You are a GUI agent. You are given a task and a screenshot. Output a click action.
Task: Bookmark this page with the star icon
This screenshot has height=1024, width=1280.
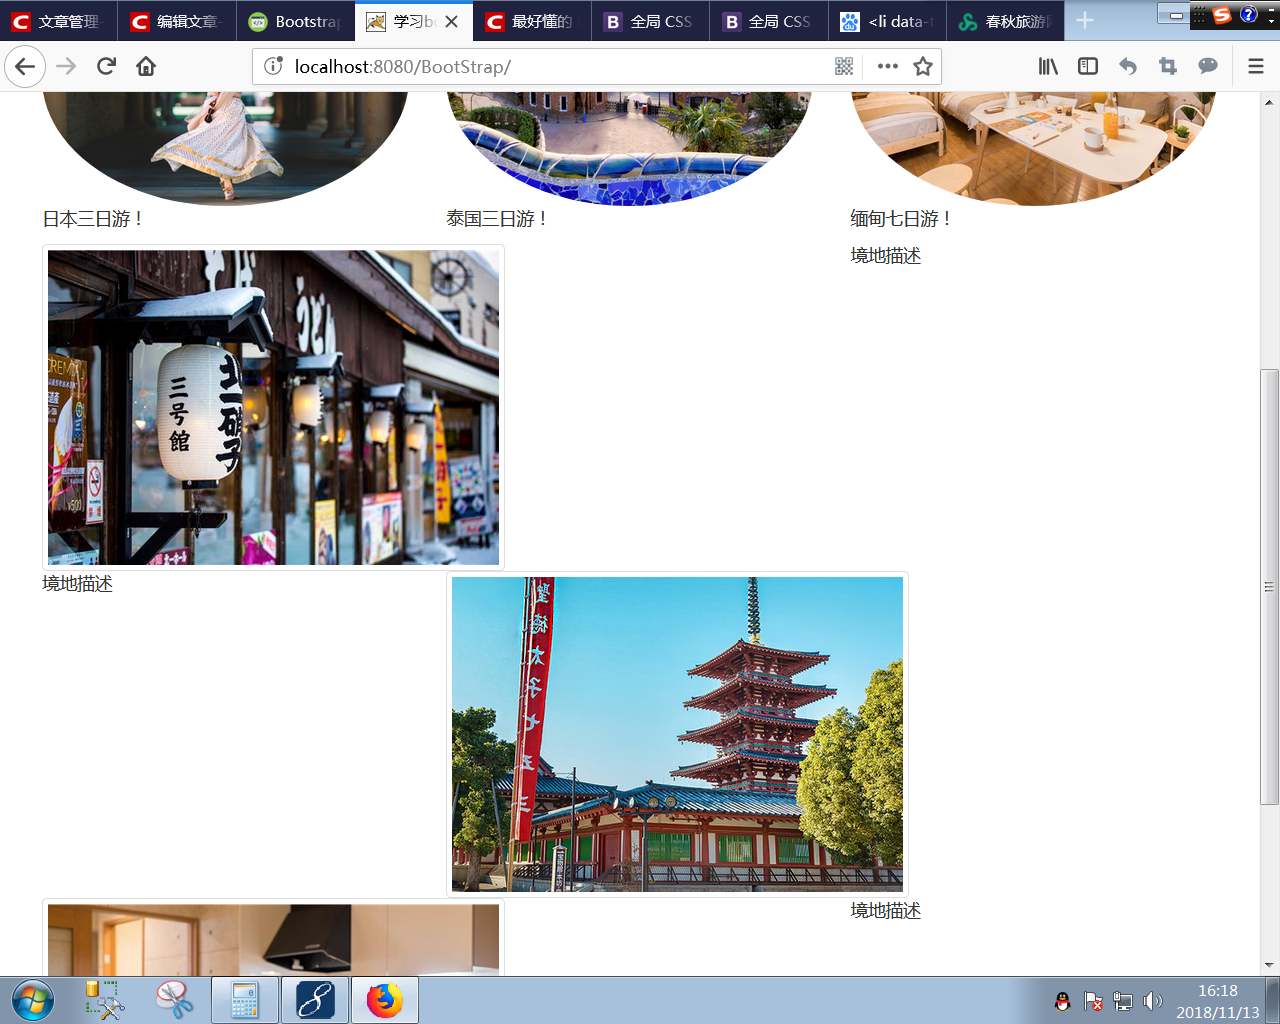(923, 67)
